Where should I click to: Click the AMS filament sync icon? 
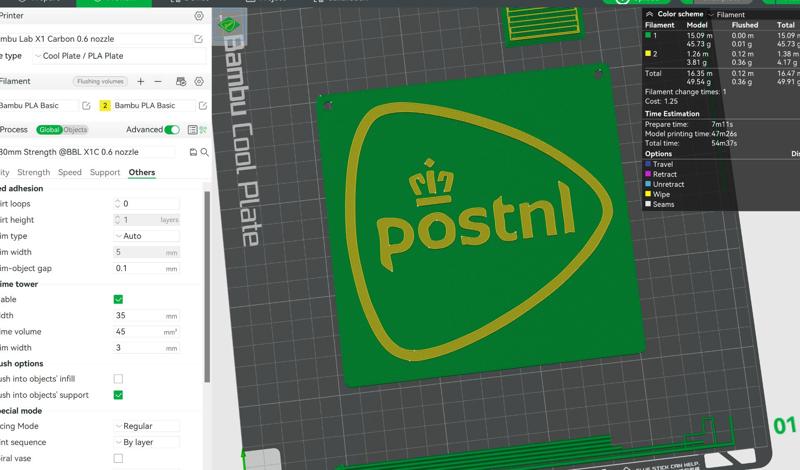click(x=181, y=81)
